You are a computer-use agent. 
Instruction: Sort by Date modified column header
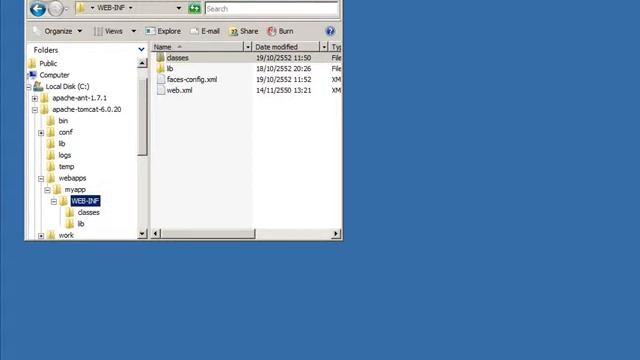pyautogui.click(x=286, y=47)
